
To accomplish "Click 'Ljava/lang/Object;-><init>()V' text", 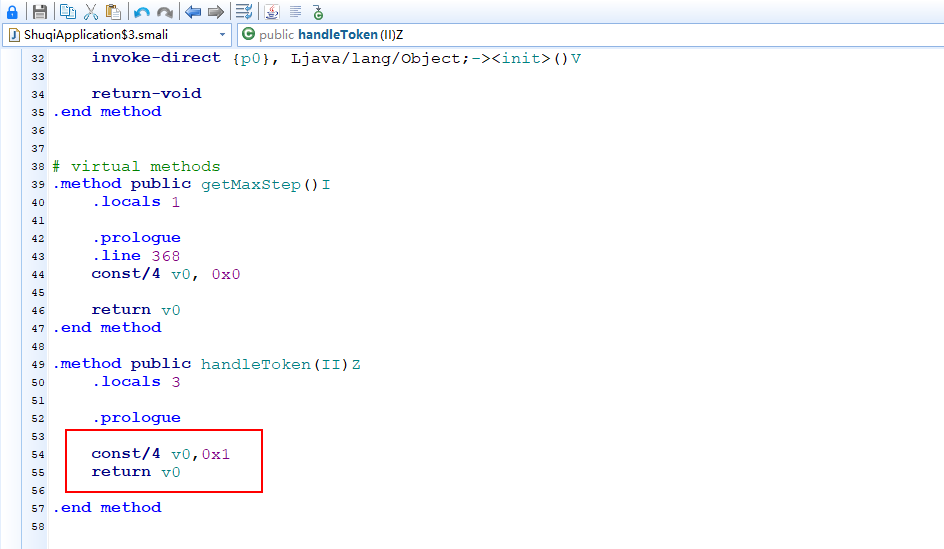I will tap(436, 58).
